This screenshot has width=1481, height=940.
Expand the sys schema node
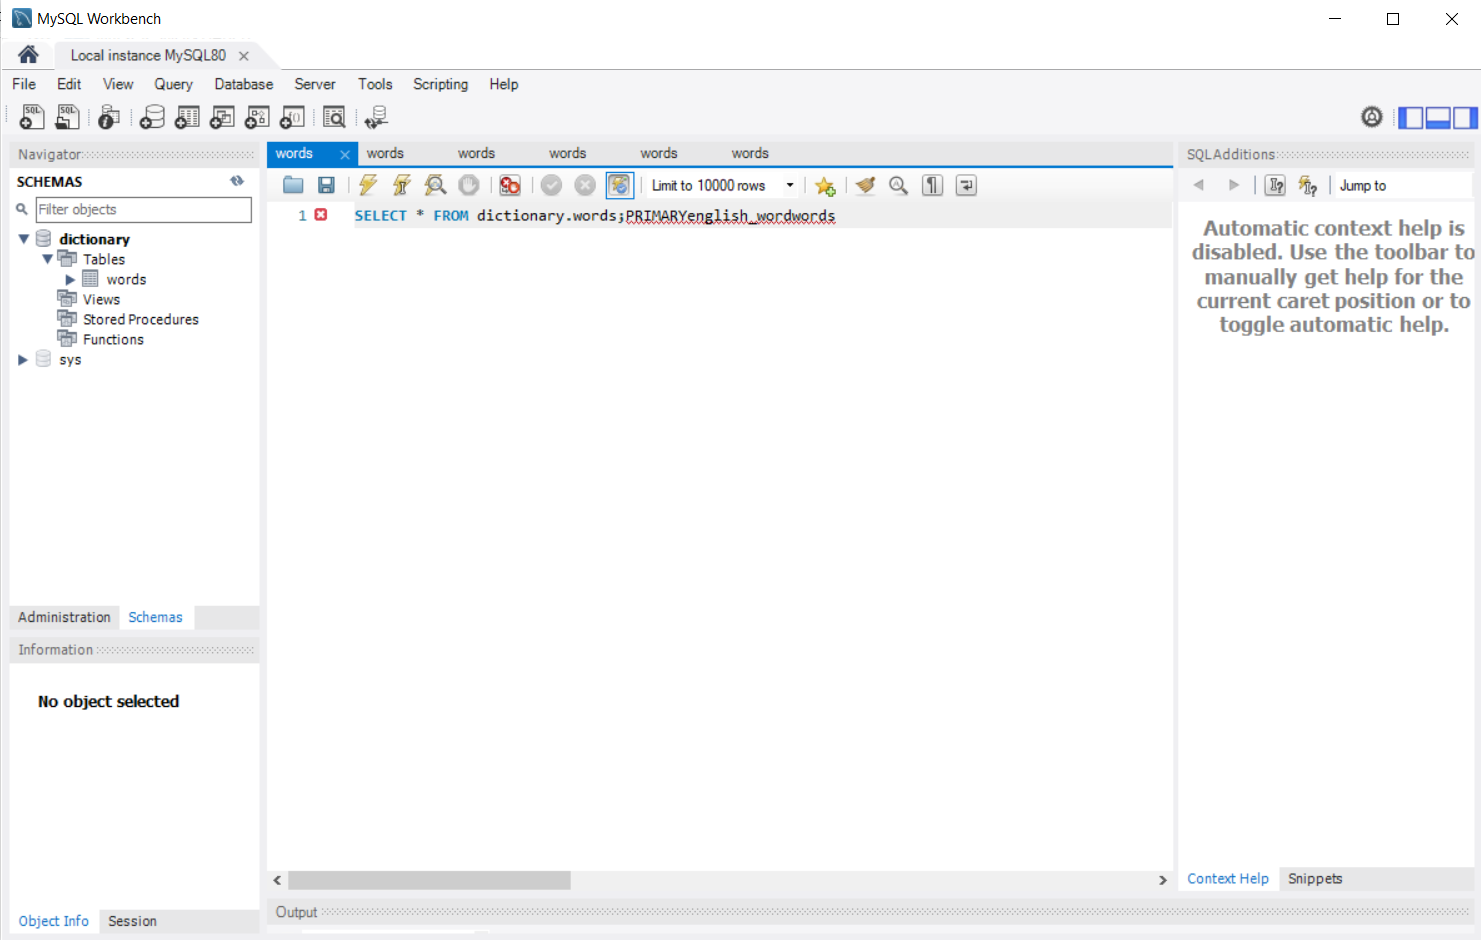click(23, 359)
